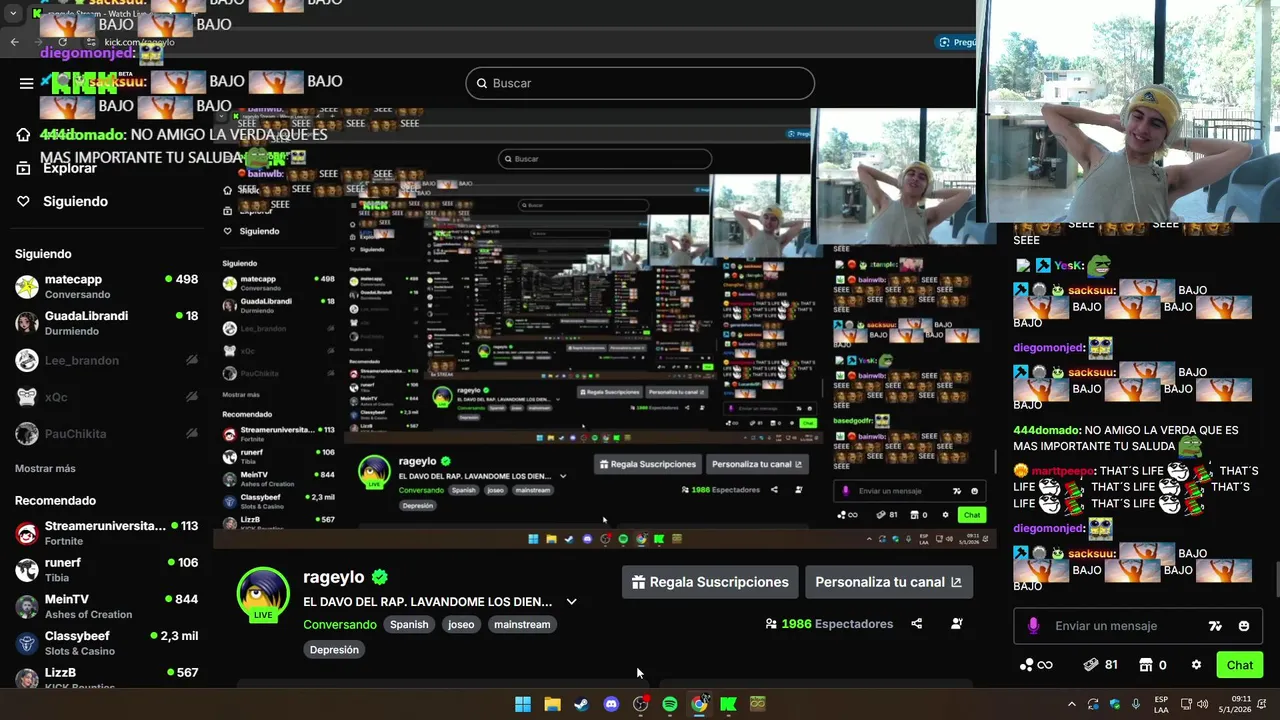The width and height of the screenshot is (1280, 720).
Task: Click the chat panel scrollbar thumb
Action: (x=1276, y=578)
